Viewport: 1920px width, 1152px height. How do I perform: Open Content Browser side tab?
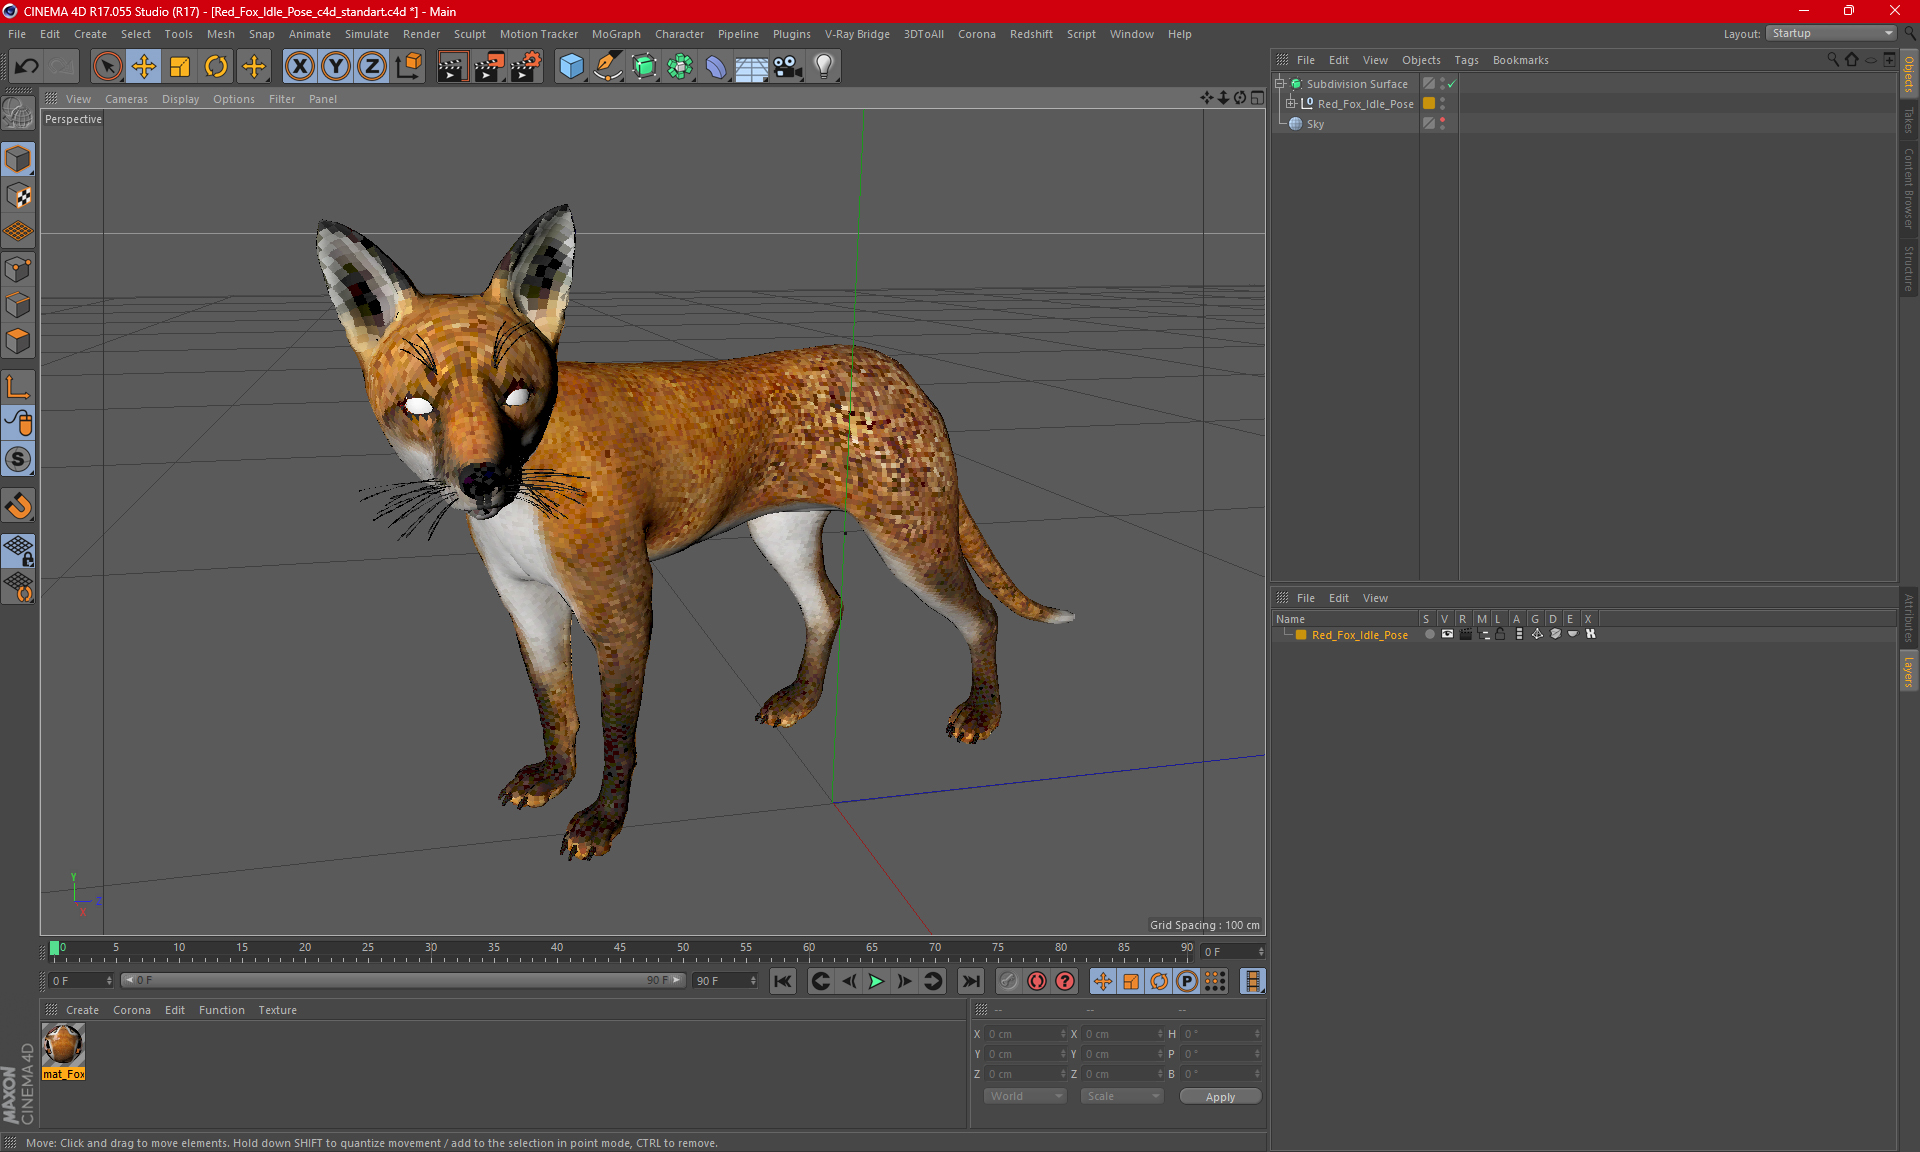point(1909,188)
